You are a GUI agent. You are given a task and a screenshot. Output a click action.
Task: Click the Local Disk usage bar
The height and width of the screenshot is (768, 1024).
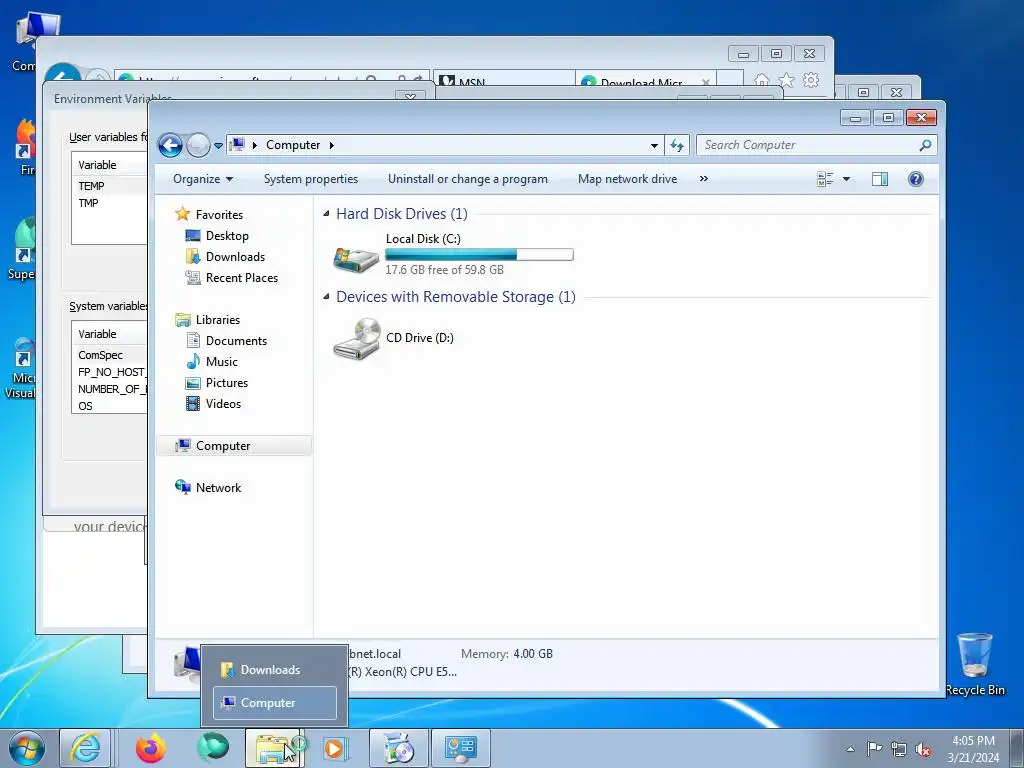coord(479,255)
